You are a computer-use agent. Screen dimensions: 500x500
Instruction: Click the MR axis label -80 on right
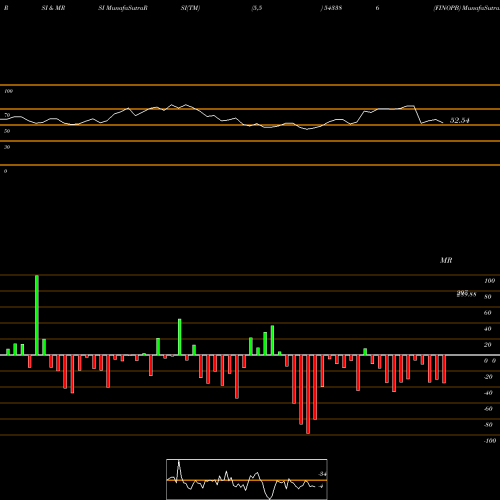[488, 425]
